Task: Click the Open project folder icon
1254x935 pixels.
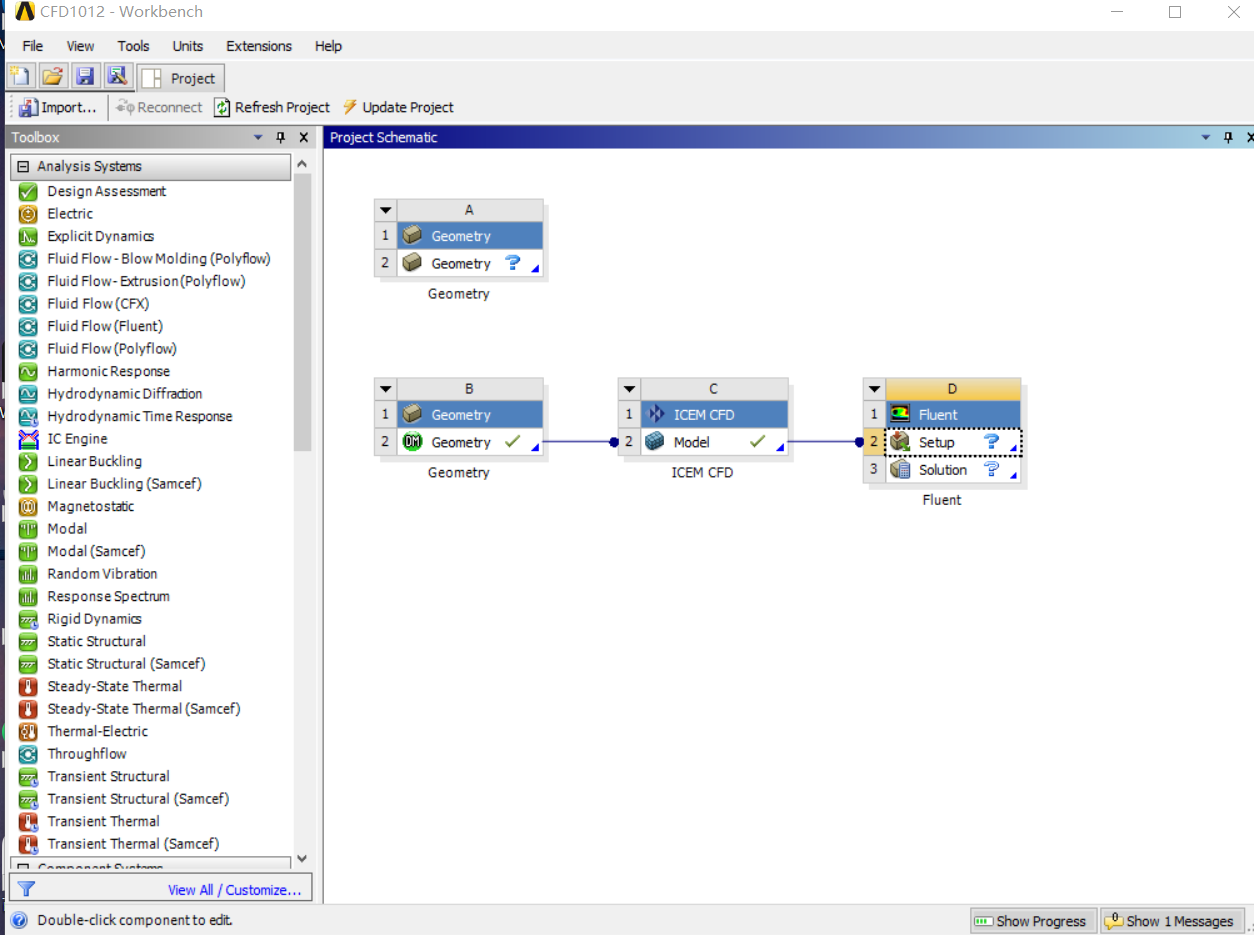Action: (53, 77)
